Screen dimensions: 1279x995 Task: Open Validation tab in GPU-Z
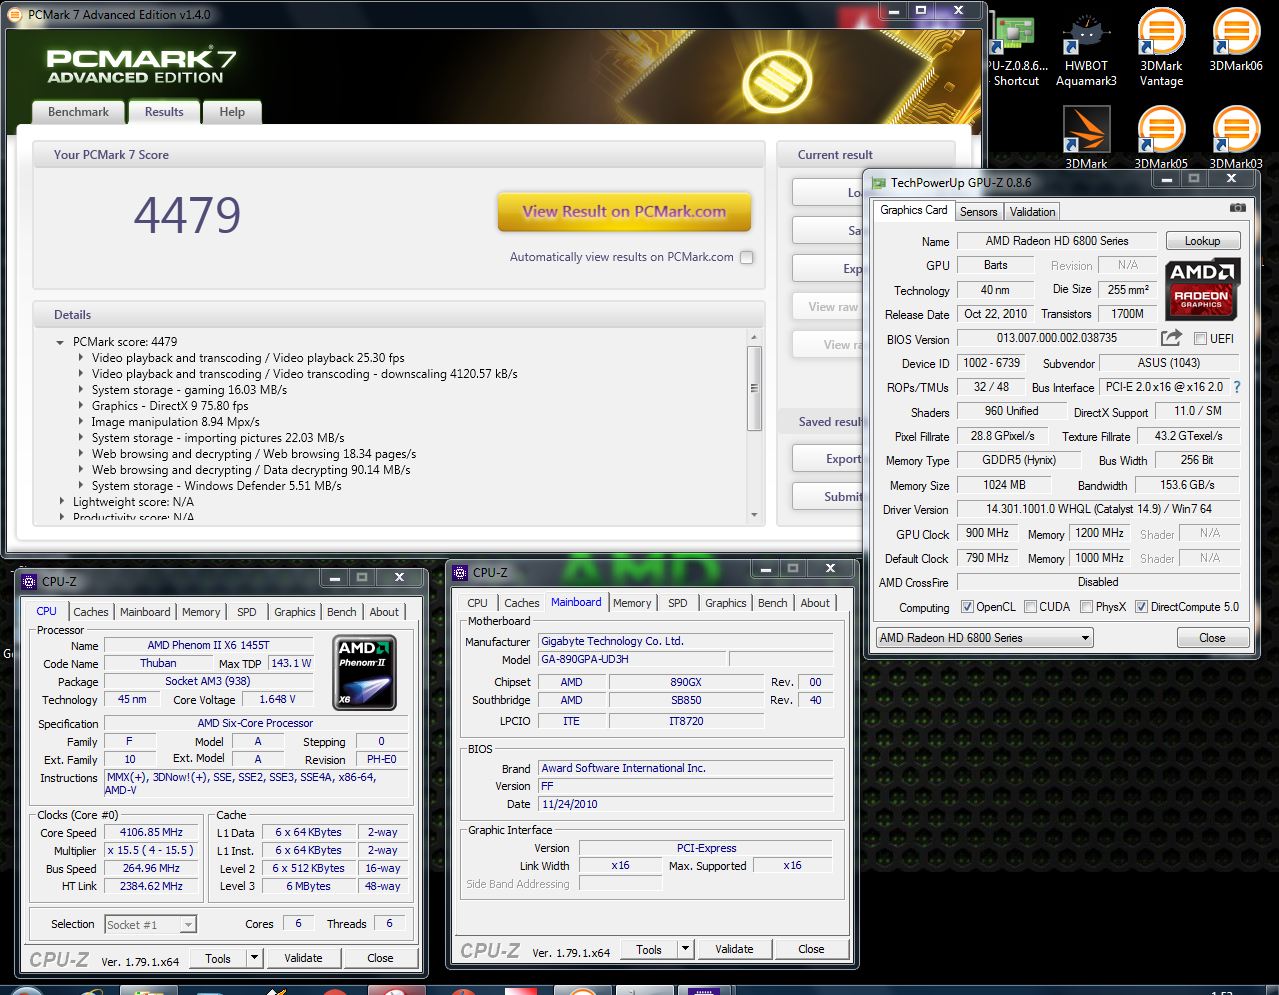1032,212
